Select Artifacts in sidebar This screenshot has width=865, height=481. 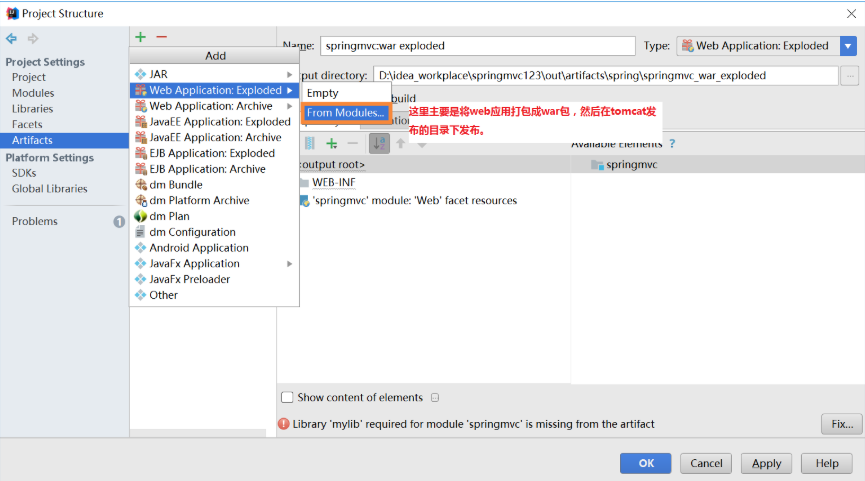click(x=64, y=140)
